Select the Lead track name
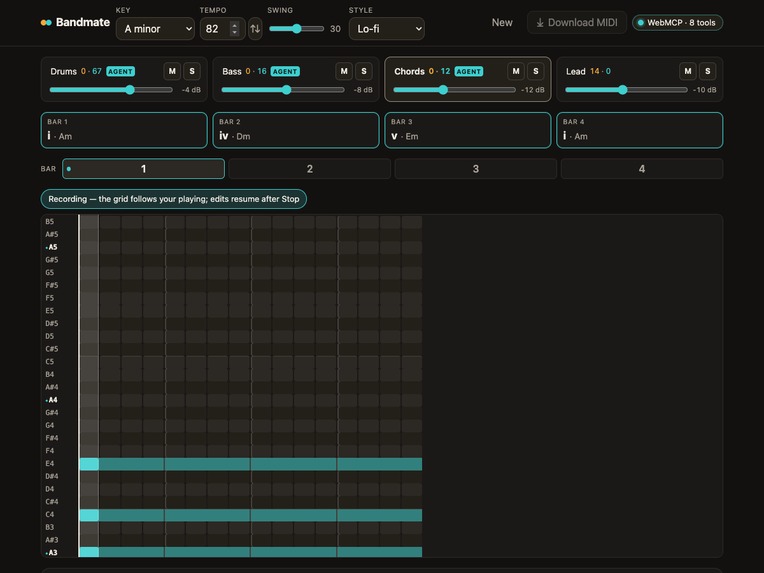The image size is (764, 573). pos(575,71)
